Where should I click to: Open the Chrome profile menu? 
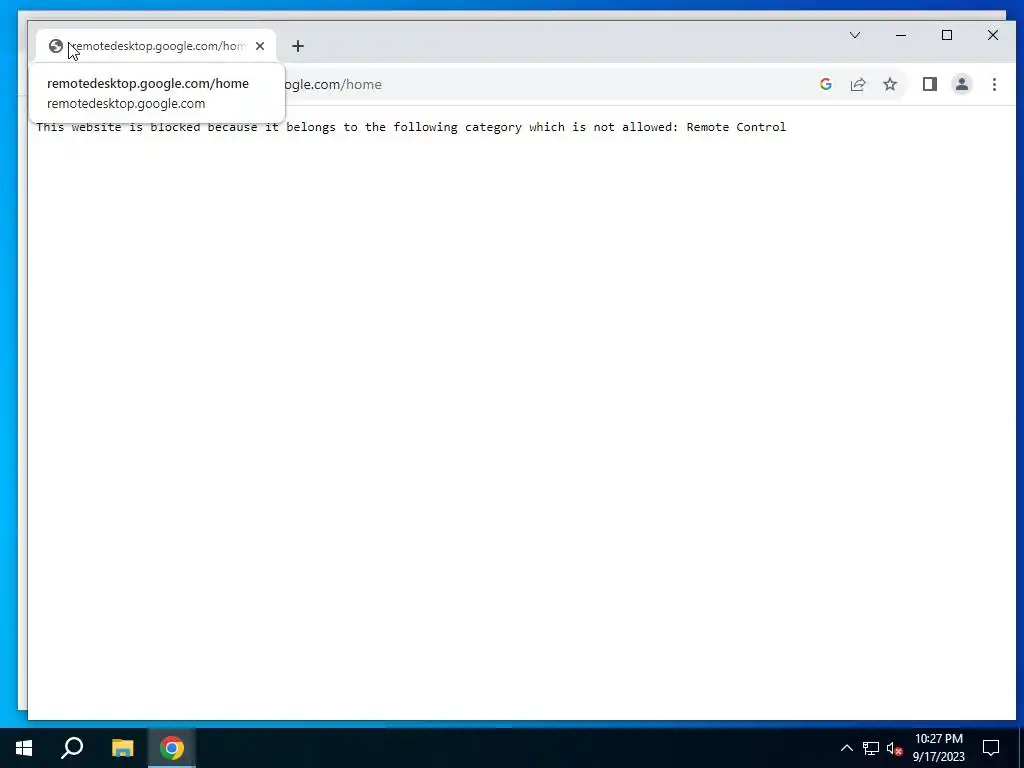961,84
